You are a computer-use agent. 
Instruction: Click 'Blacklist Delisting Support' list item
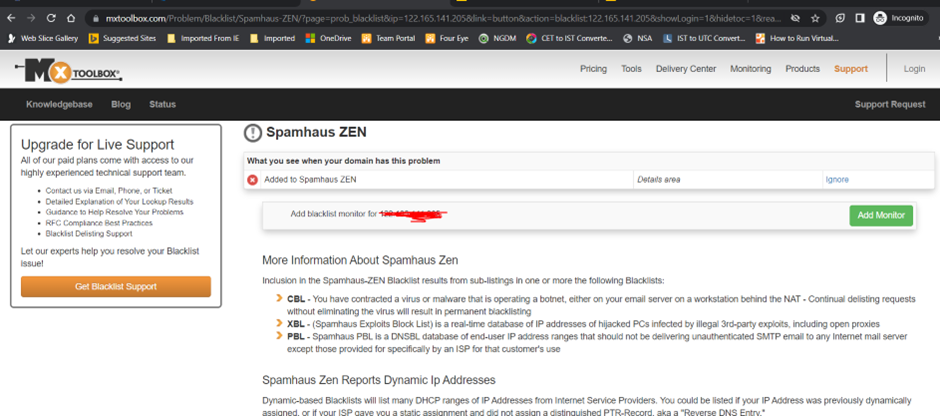tap(89, 234)
